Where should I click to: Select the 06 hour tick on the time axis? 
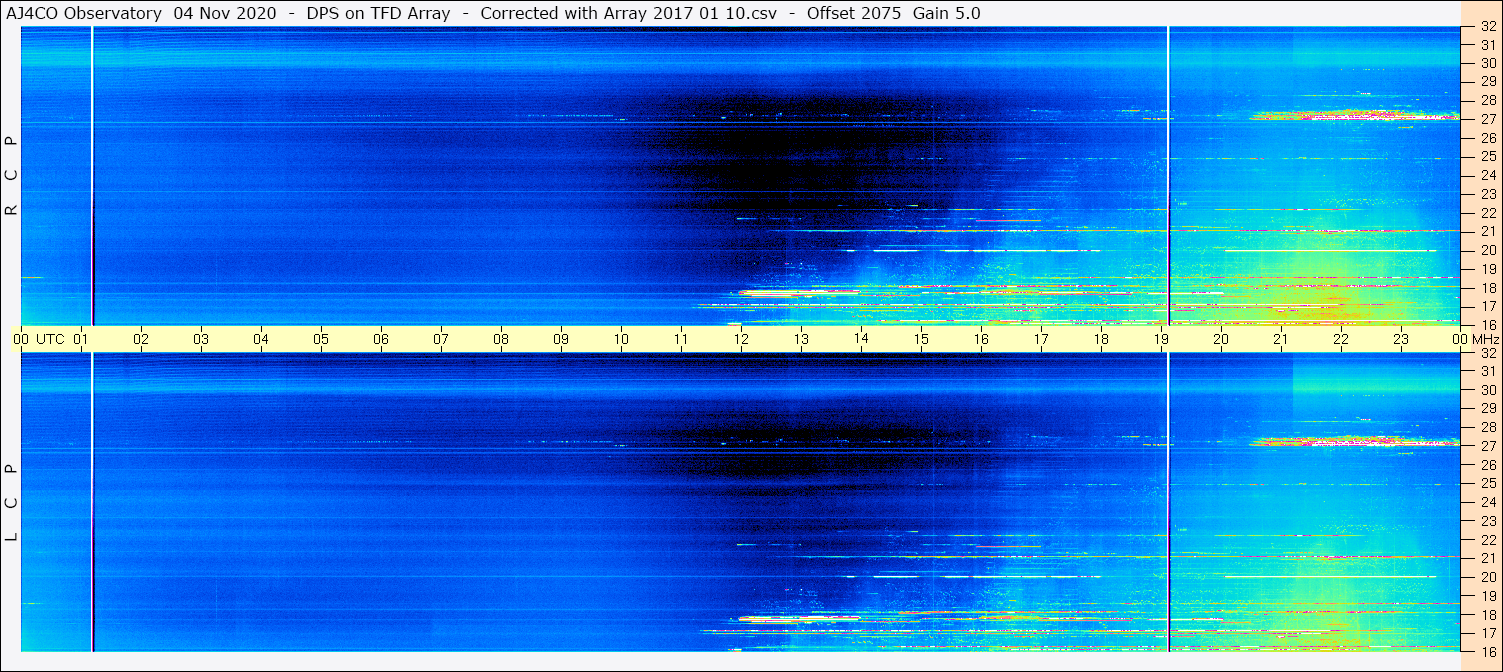click(381, 339)
